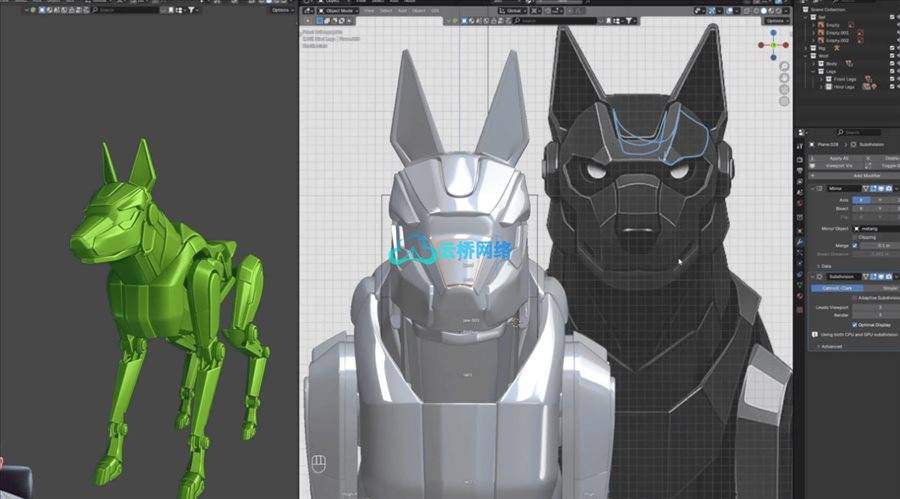This screenshot has width=900, height=499.
Task: Select the Catmull-Clark subdivision type
Action: (x=837, y=287)
